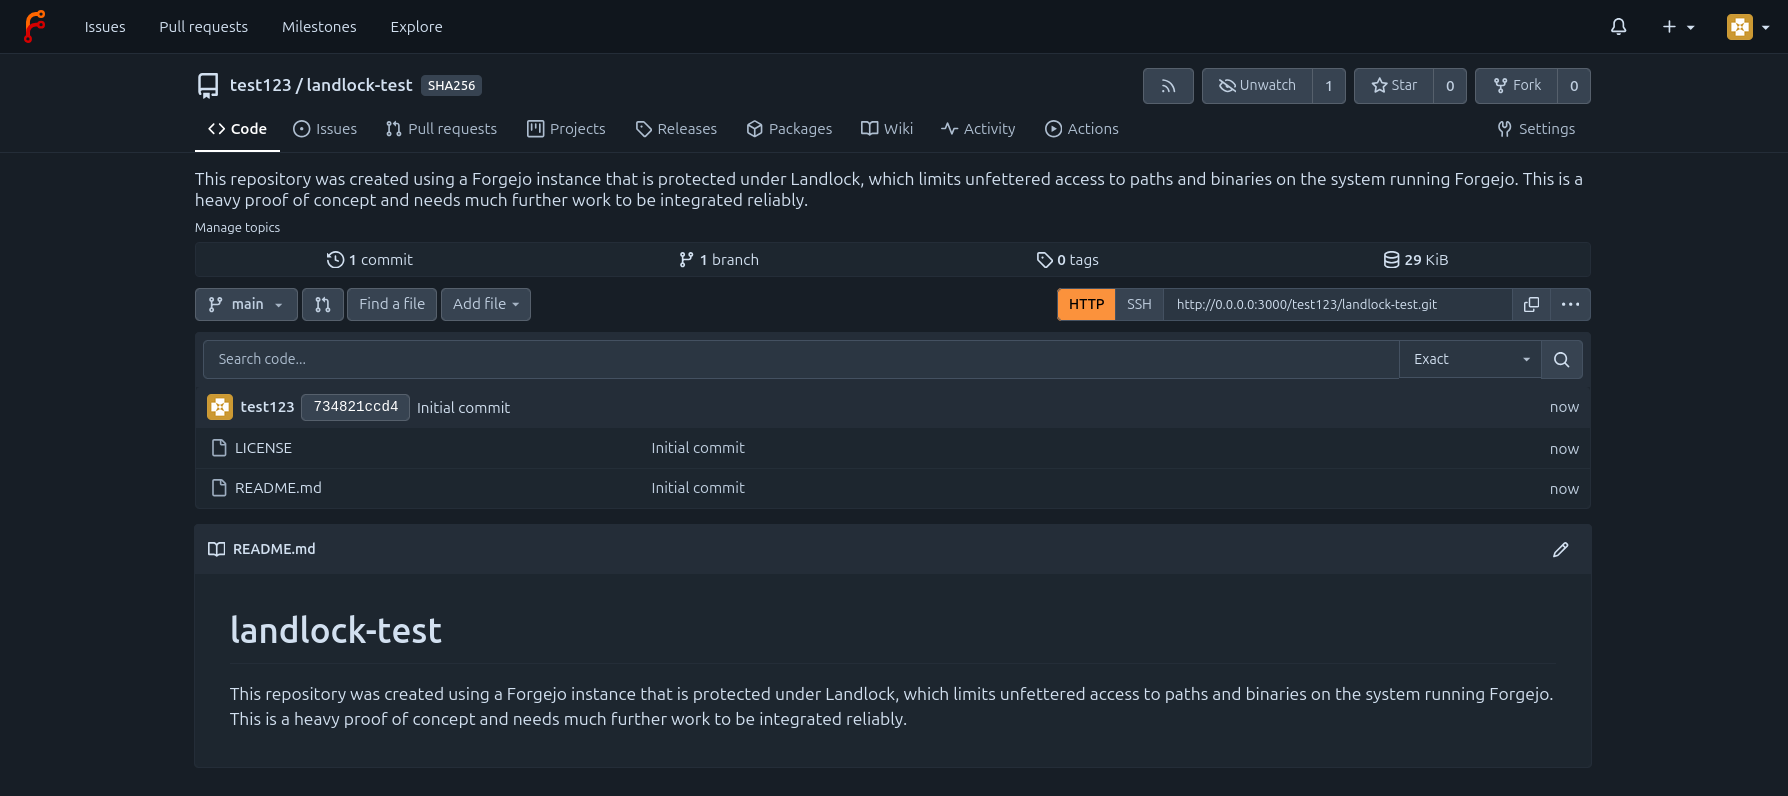This screenshot has height=796, width=1788.
Task: Click the book icon in README header
Action: (x=216, y=549)
